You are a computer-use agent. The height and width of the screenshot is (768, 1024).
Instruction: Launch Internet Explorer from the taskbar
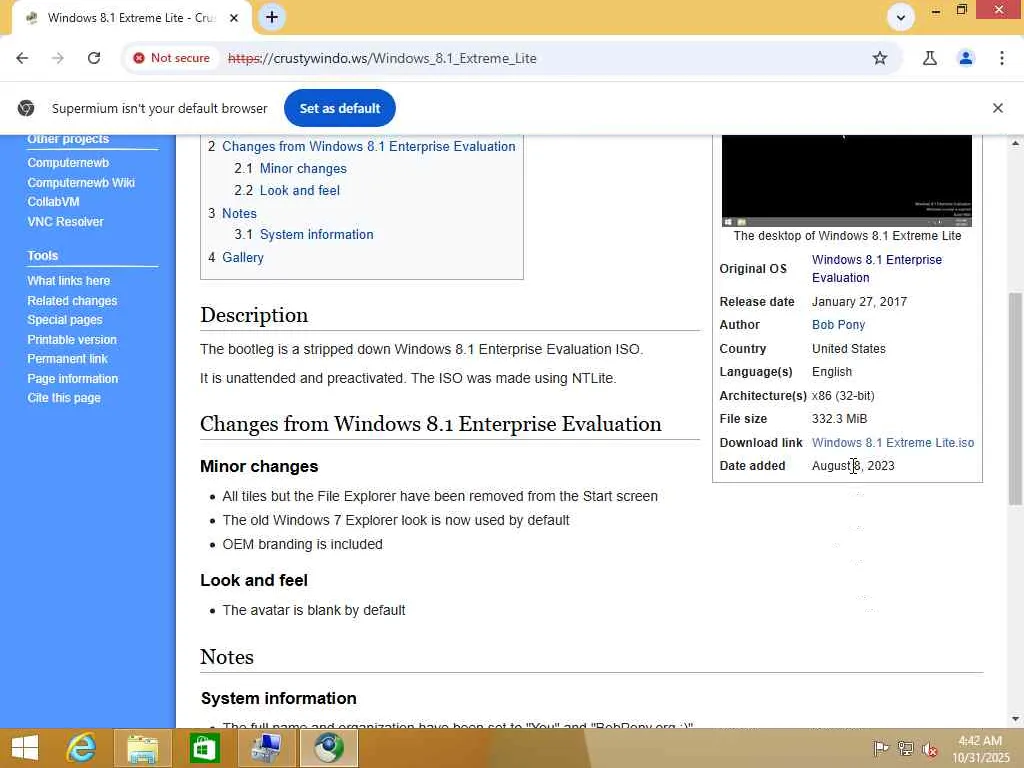click(x=82, y=748)
